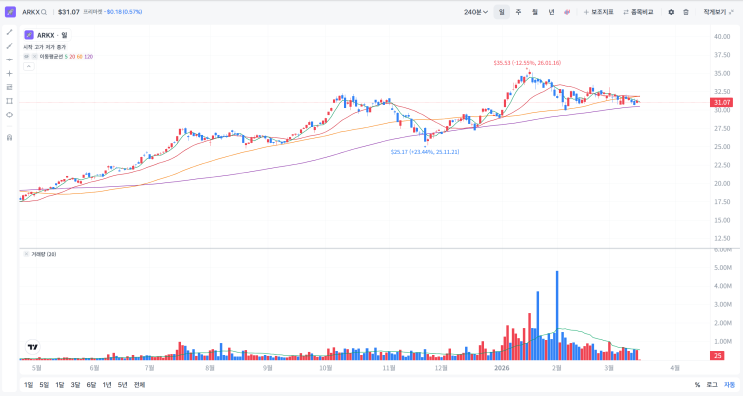Click the ARKX rocket logo in the header
The width and height of the screenshot is (743, 396).
pos(10,12)
